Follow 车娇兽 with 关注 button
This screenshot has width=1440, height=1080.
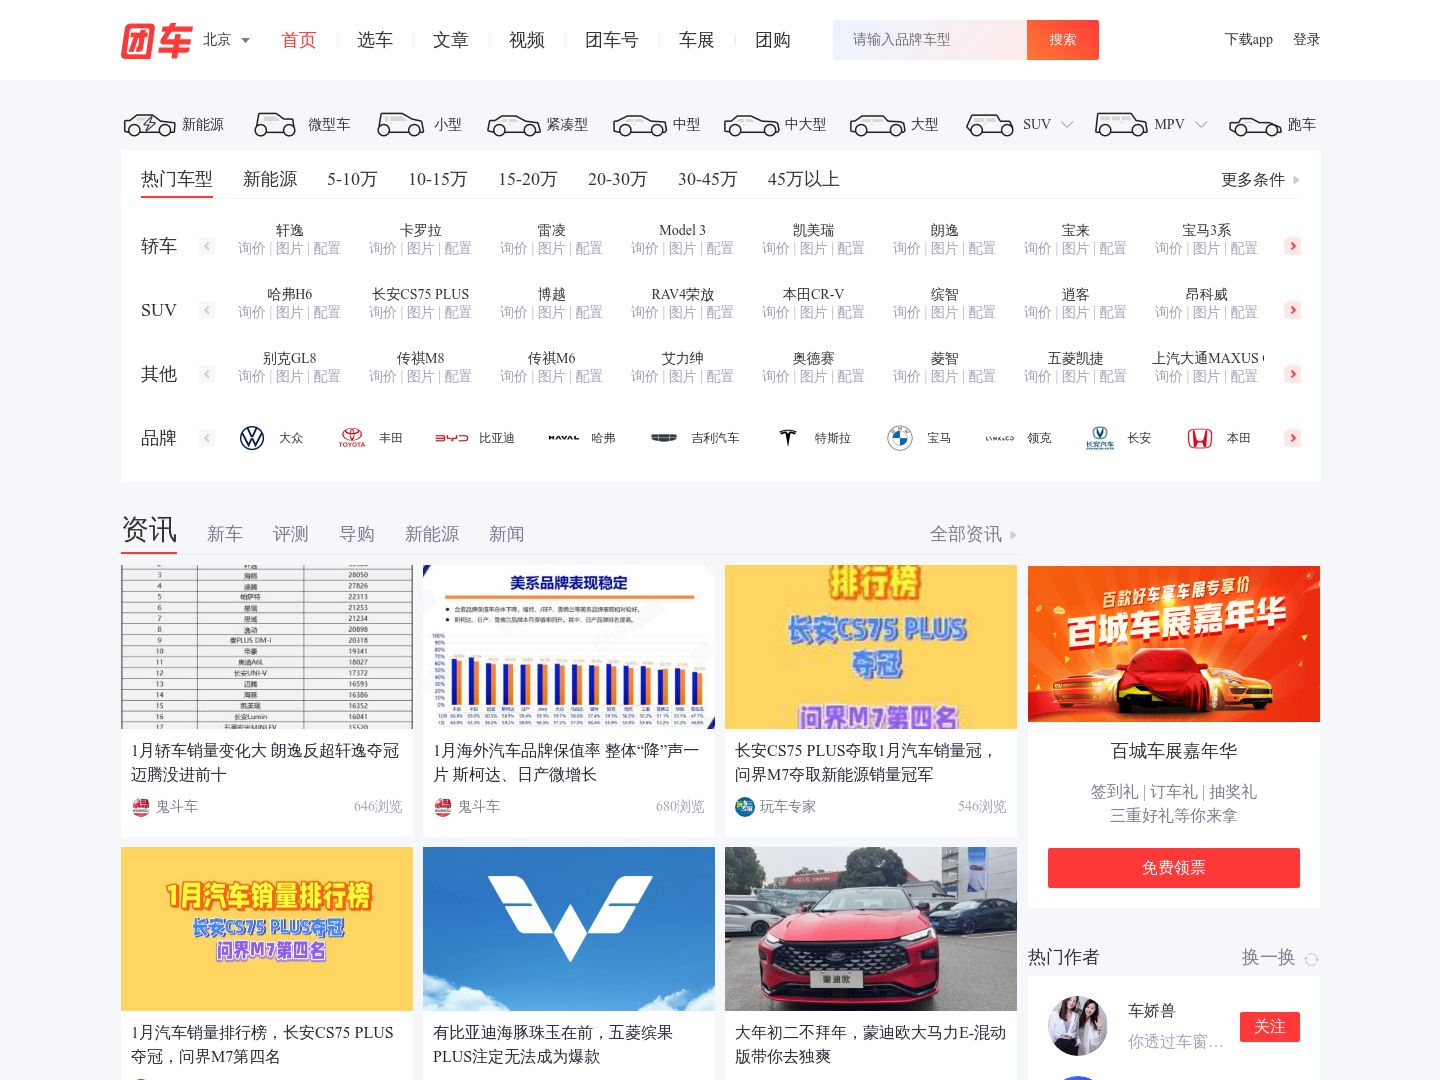tap(1270, 1027)
